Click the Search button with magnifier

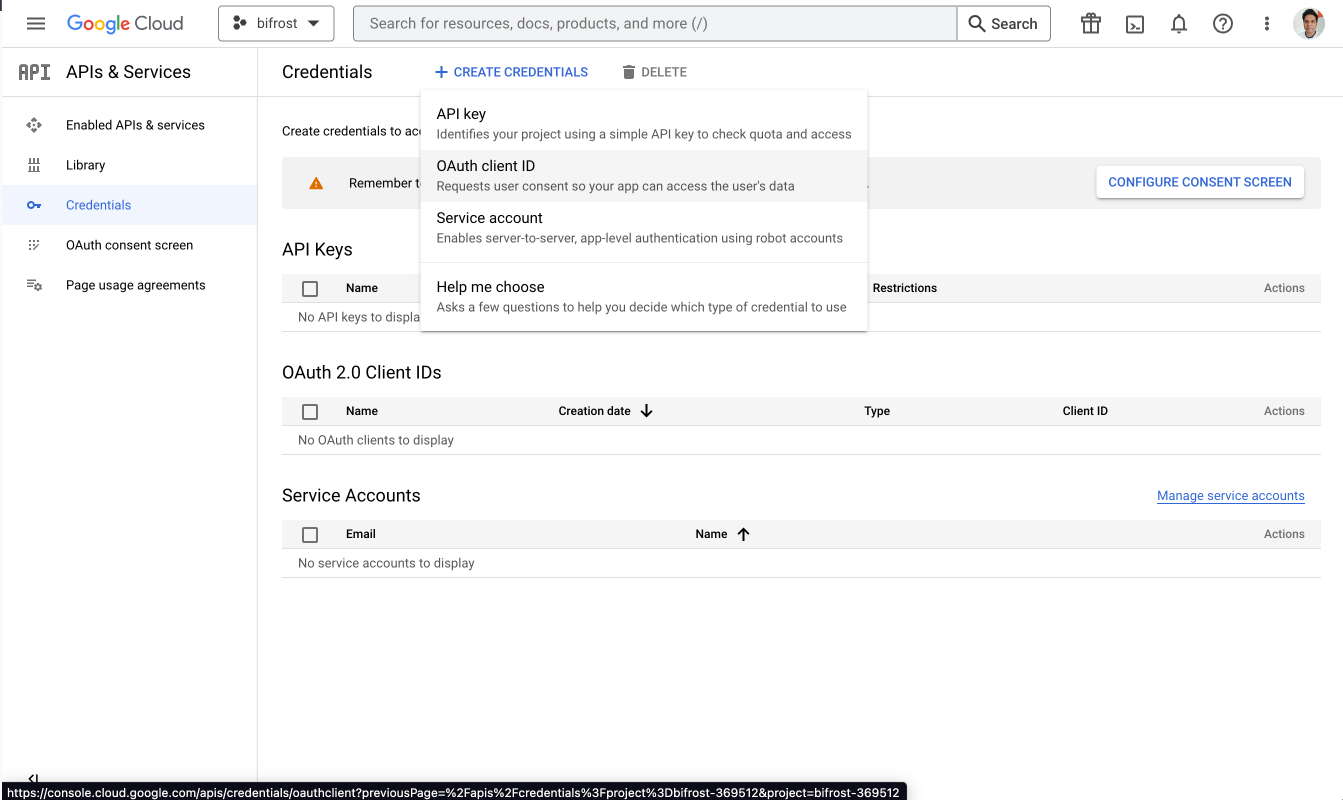1003,23
